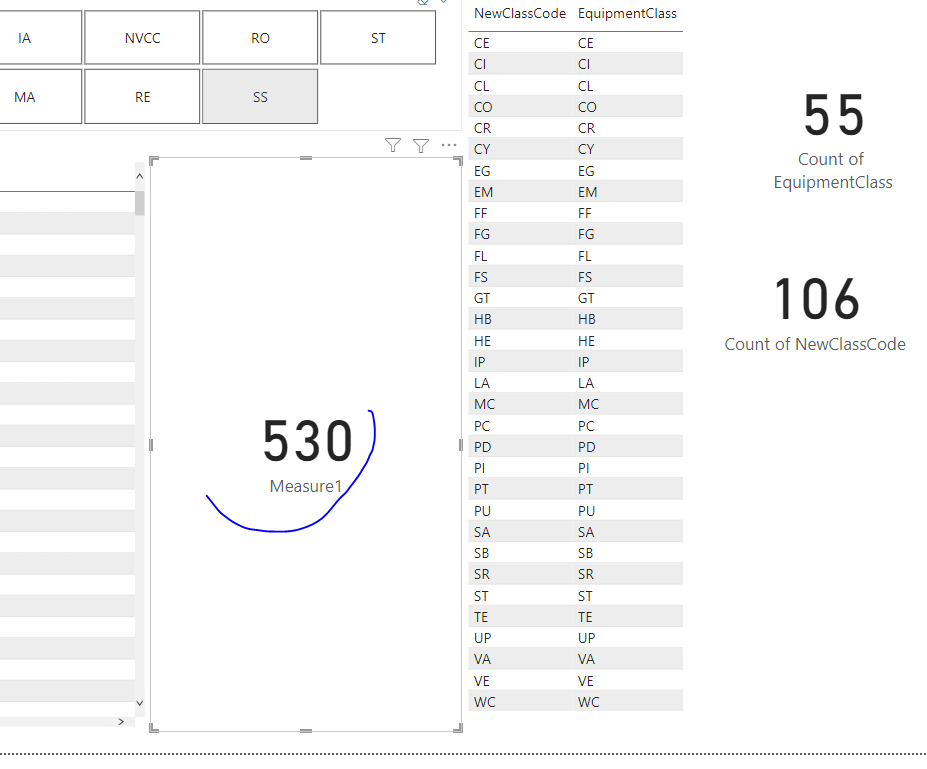Image resolution: width=927 pixels, height=769 pixels.
Task: Click the down arrow of the vertical scrollbar
Action: 140,703
